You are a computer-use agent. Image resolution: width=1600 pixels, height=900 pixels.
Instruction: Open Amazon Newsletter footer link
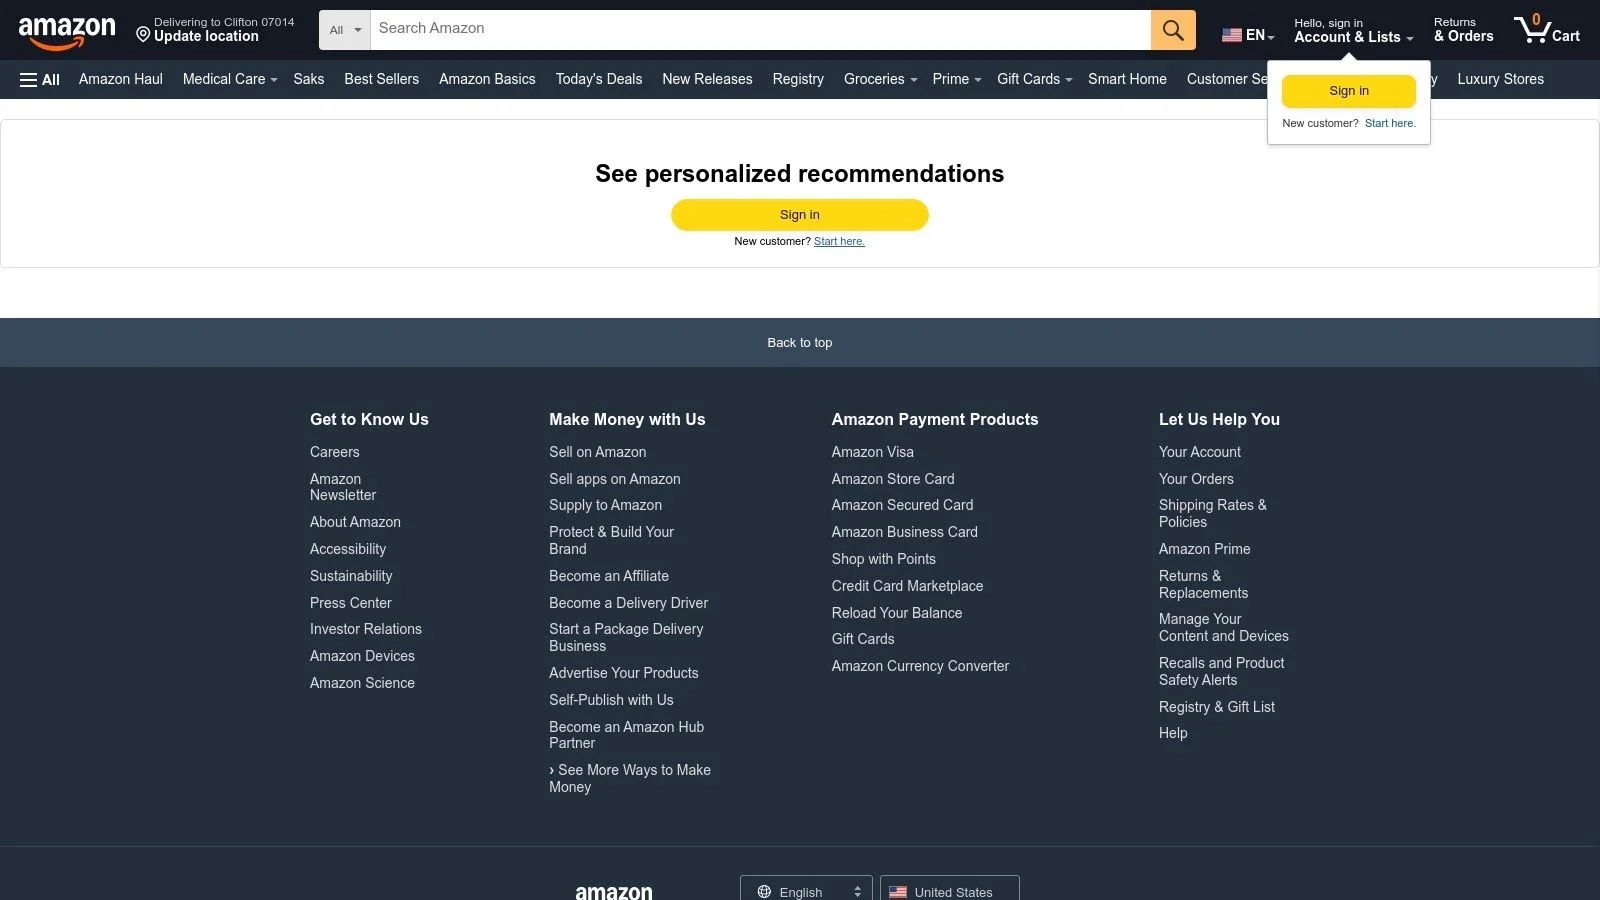click(343, 487)
